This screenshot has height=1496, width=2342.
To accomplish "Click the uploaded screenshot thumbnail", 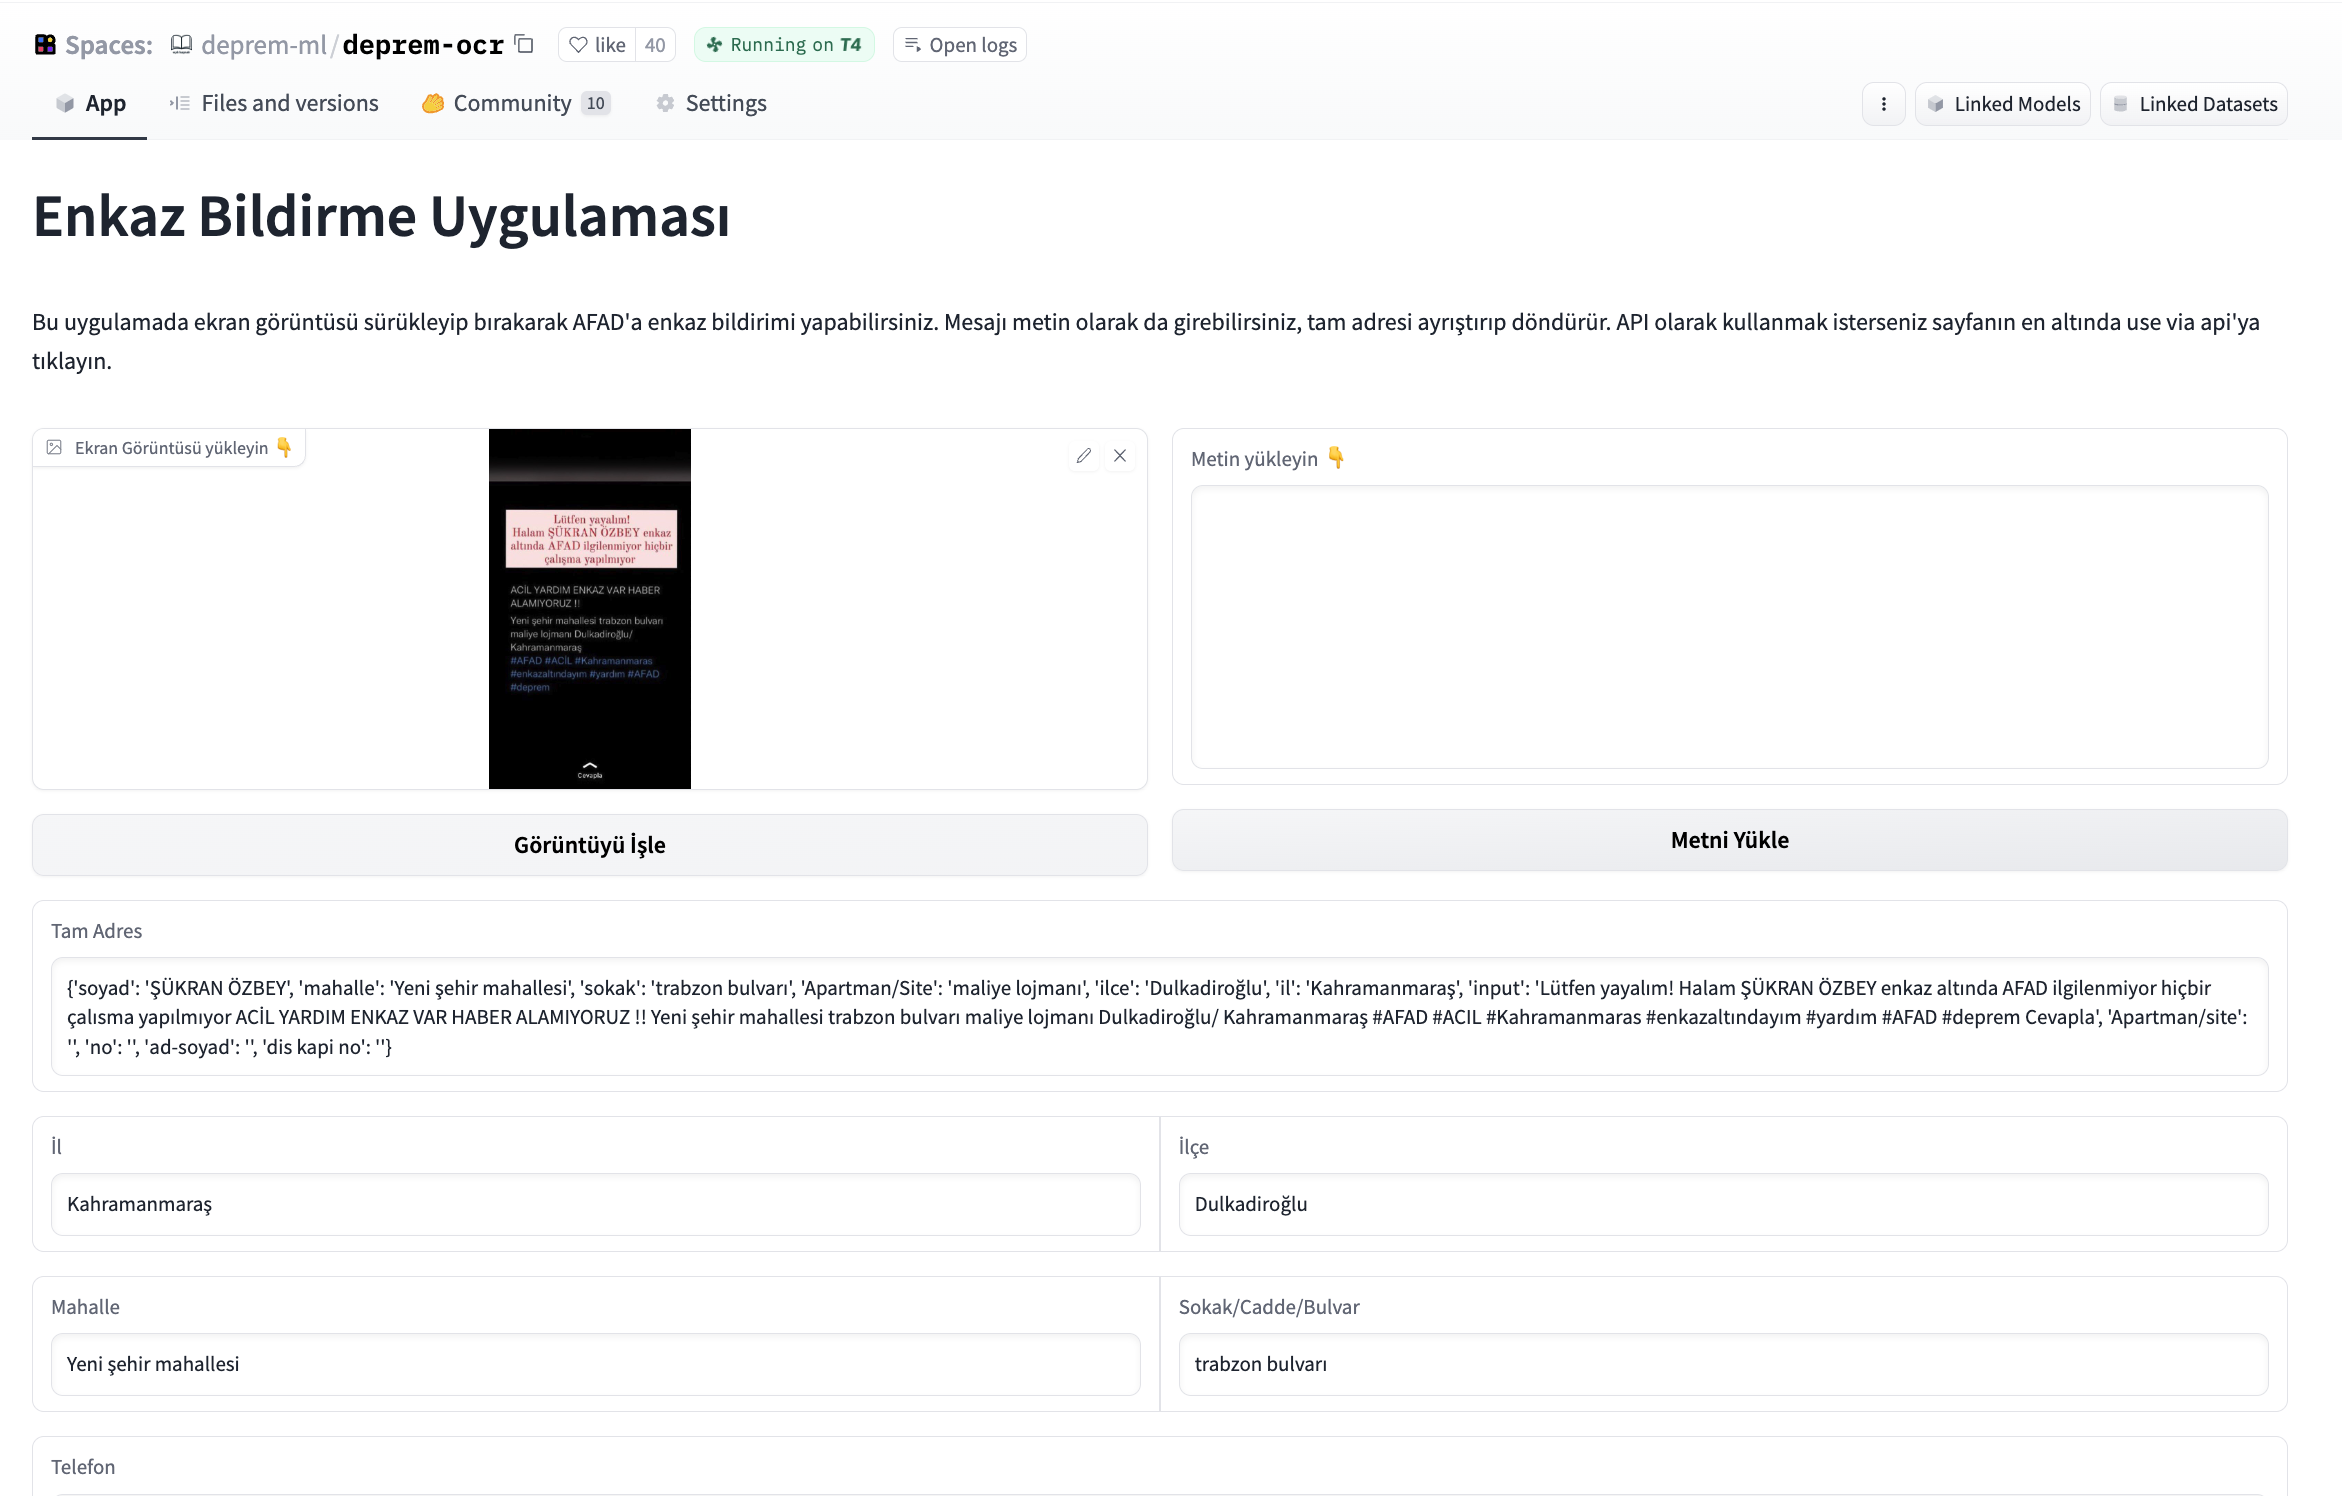I will (x=590, y=609).
